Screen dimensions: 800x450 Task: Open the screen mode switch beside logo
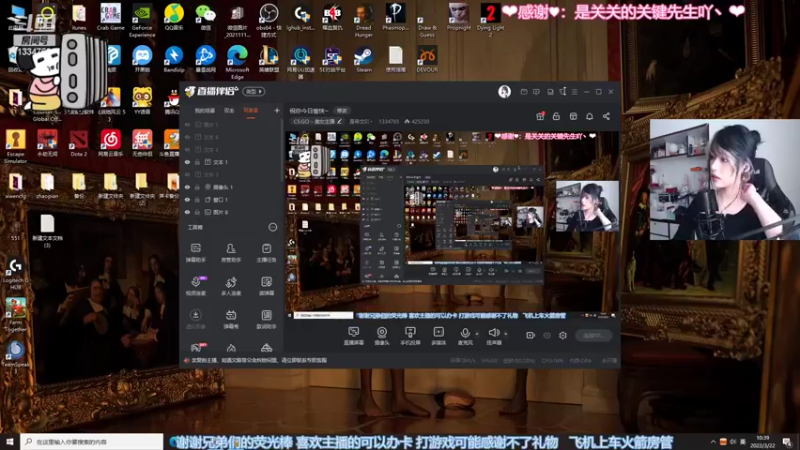254,91
